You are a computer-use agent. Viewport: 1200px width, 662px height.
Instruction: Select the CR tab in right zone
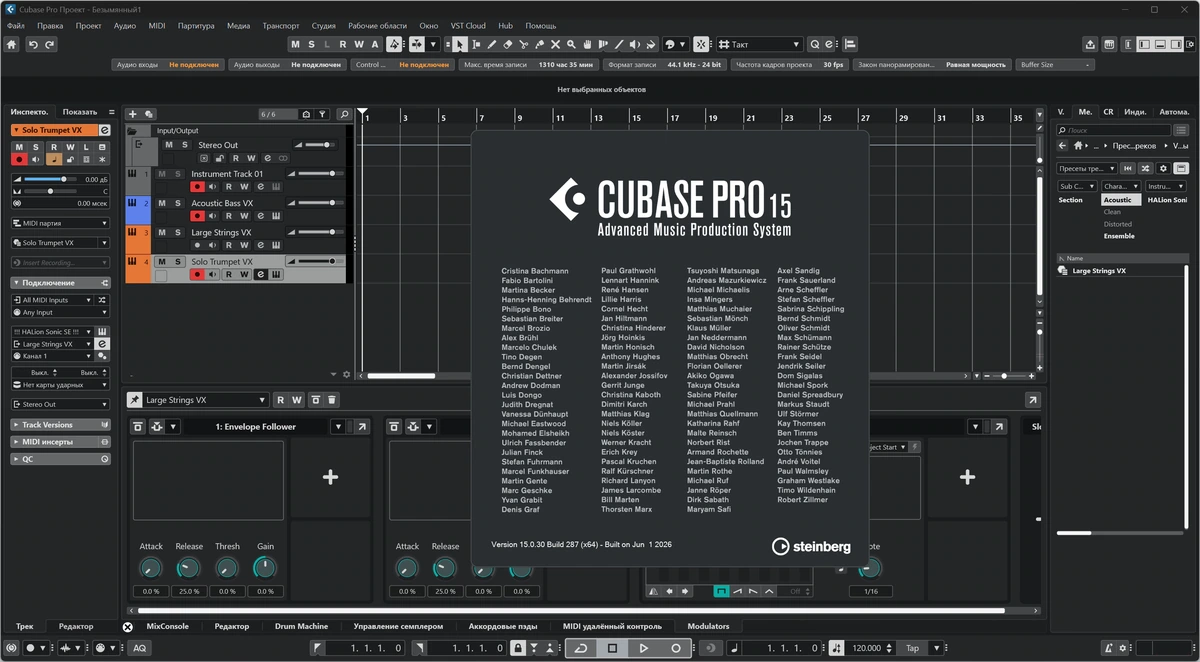1108,112
